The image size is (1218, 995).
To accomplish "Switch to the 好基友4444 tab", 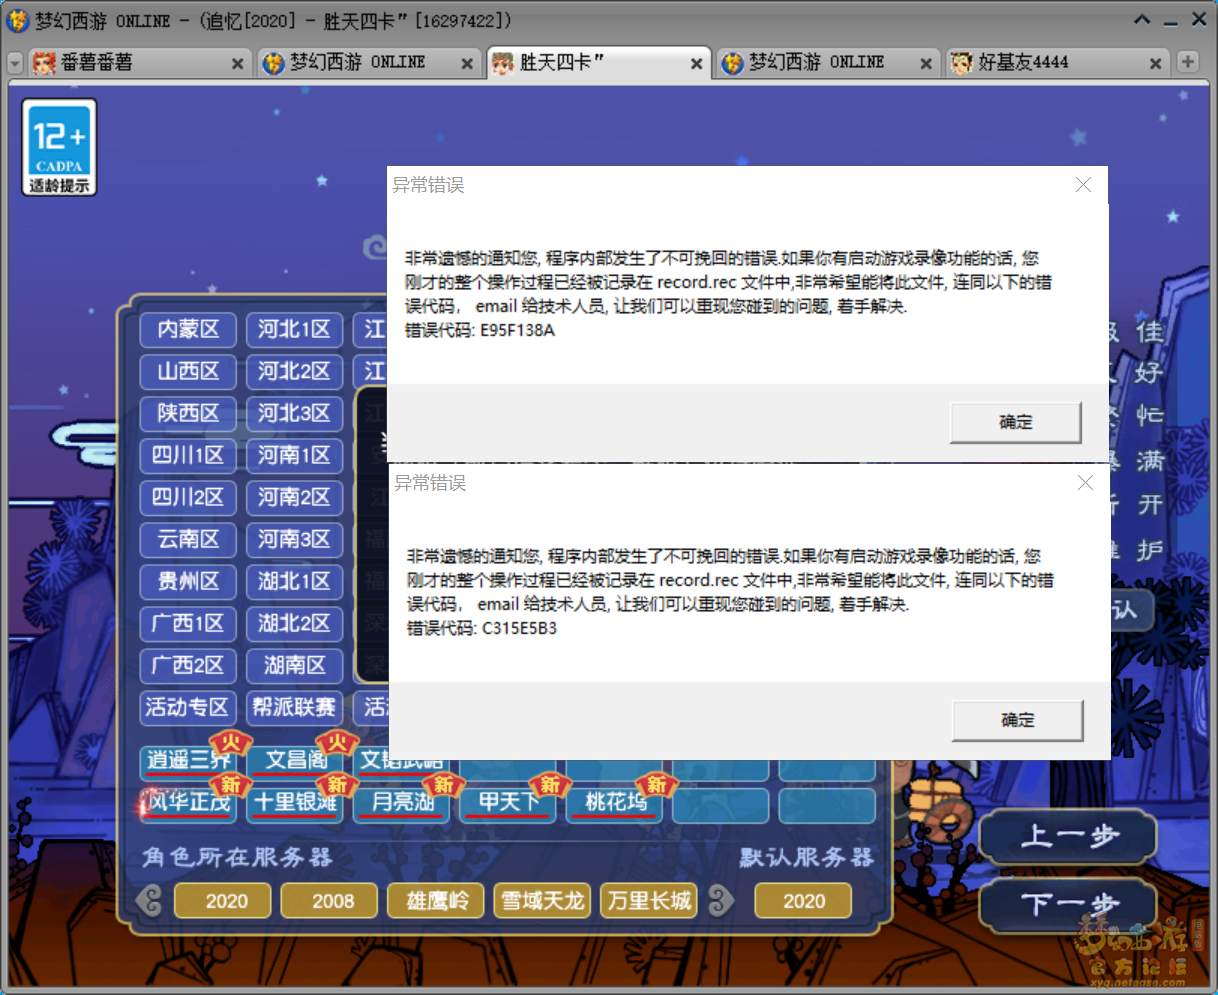I will point(1057,62).
